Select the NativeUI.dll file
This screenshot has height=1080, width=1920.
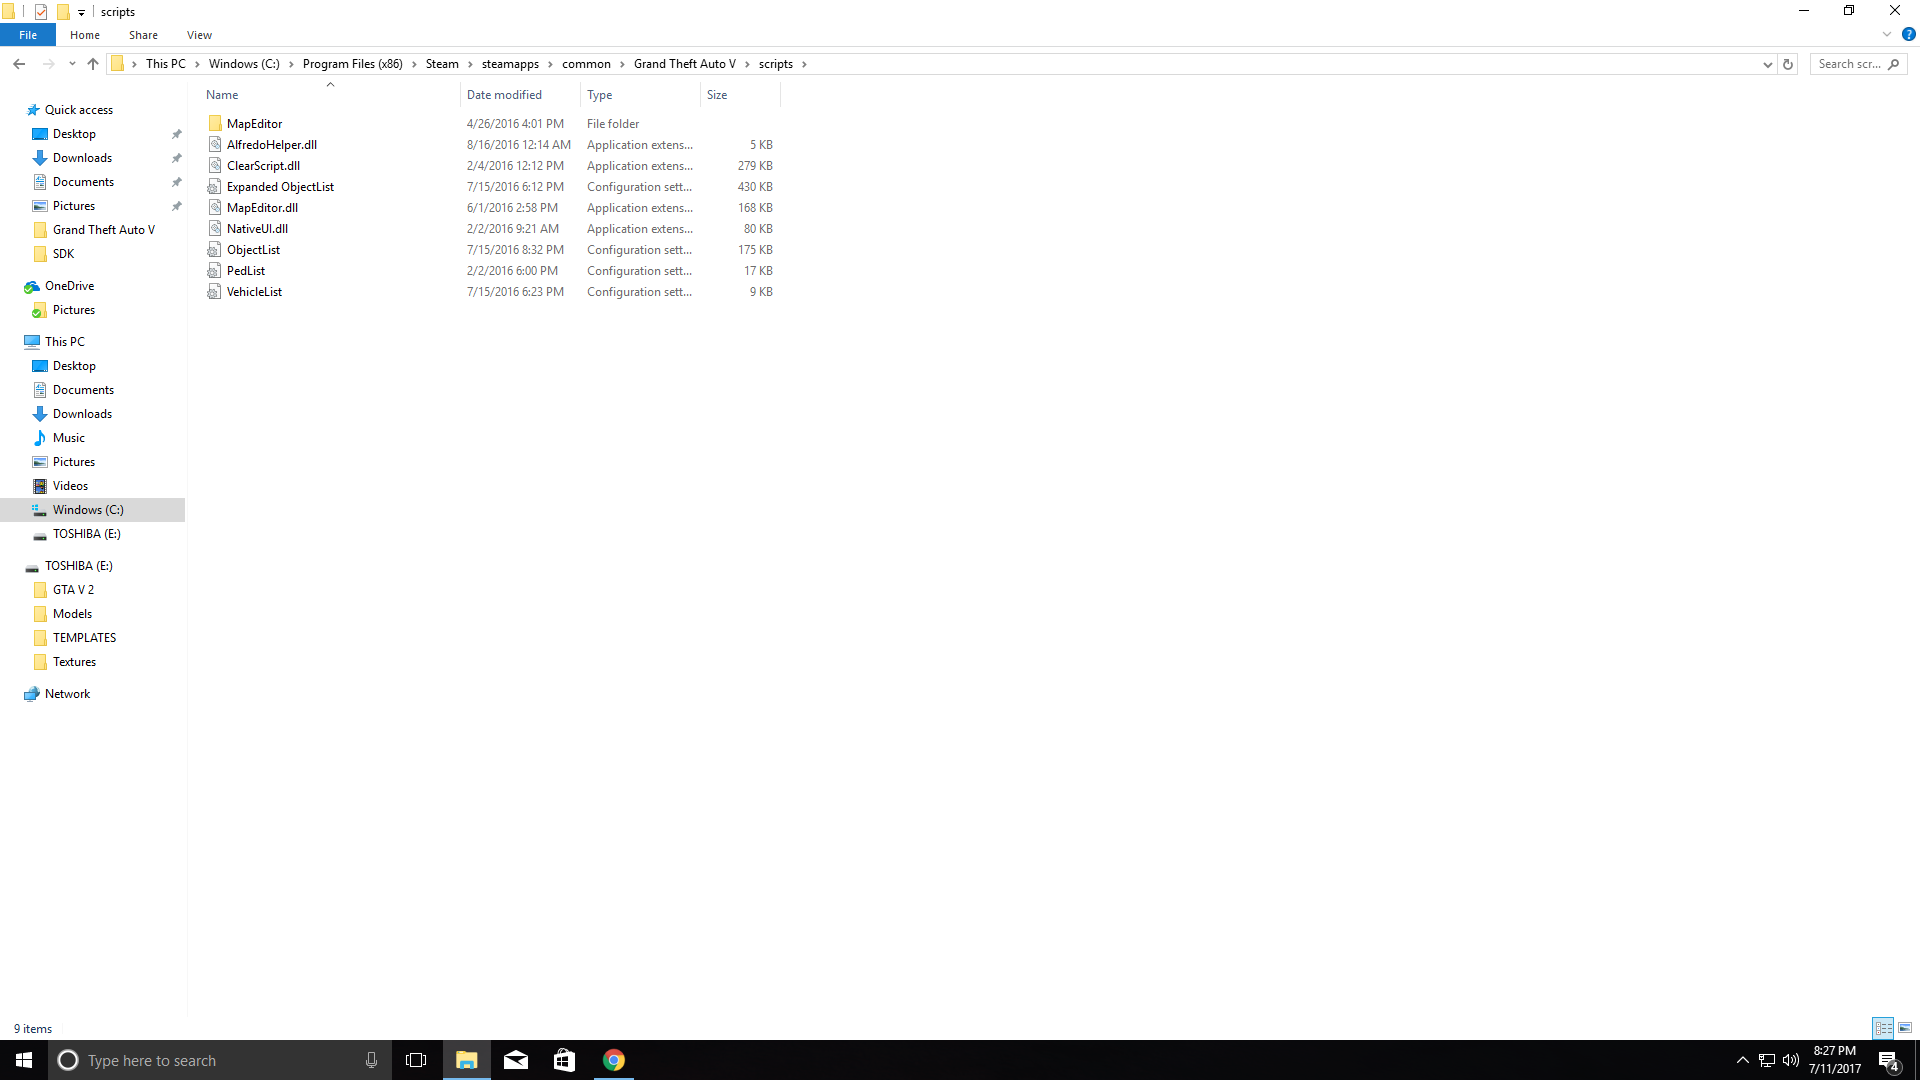point(257,229)
